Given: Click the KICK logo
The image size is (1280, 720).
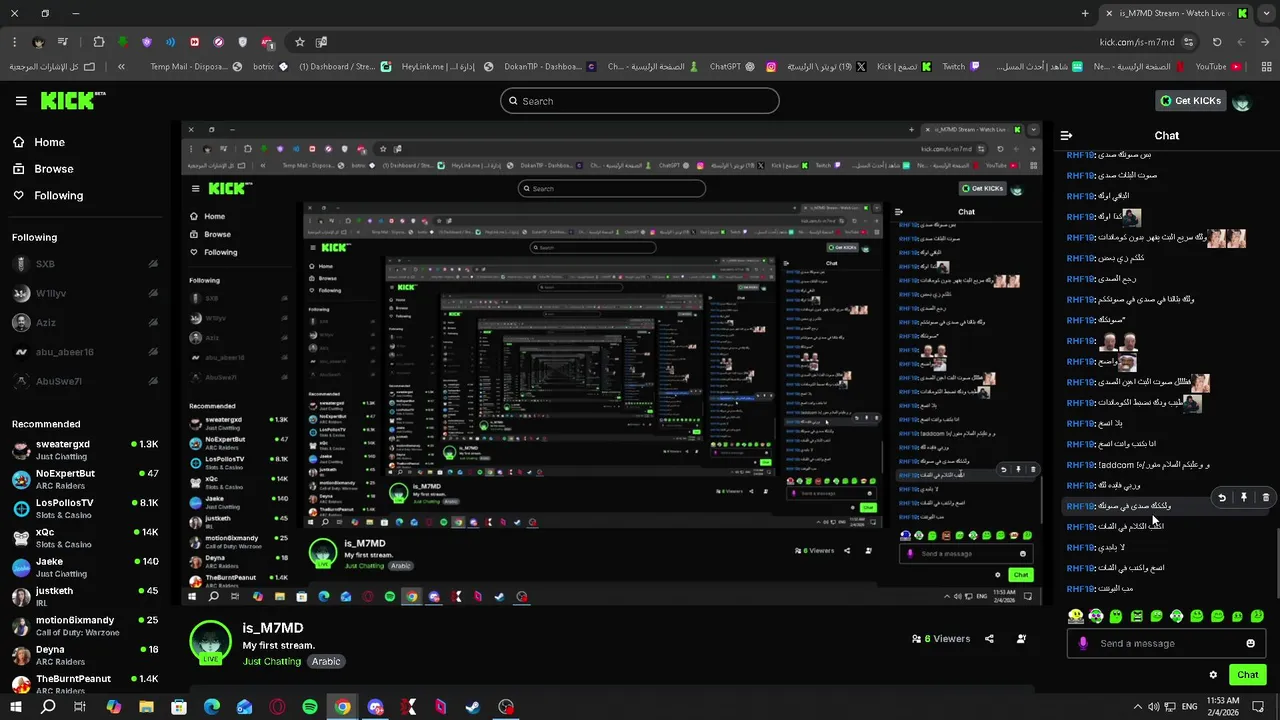Looking at the screenshot, I should point(72,101).
